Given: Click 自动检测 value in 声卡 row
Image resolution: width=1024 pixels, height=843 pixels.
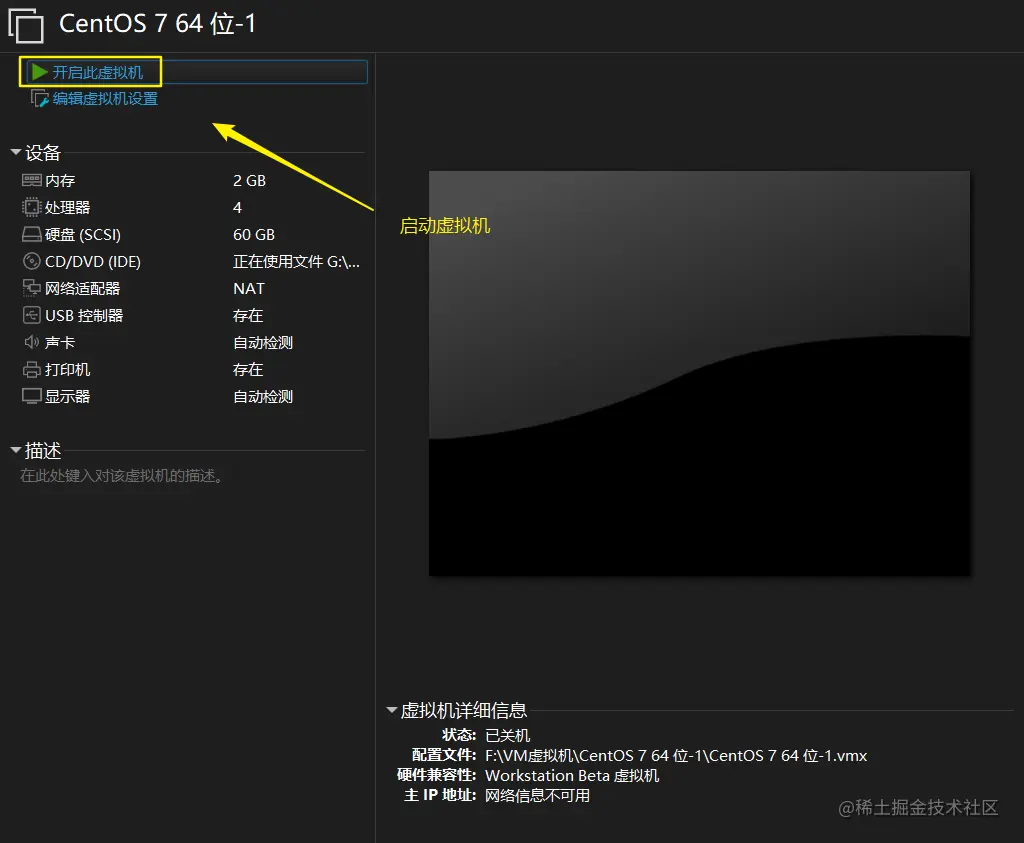Looking at the screenshot, I should [263, 343].
